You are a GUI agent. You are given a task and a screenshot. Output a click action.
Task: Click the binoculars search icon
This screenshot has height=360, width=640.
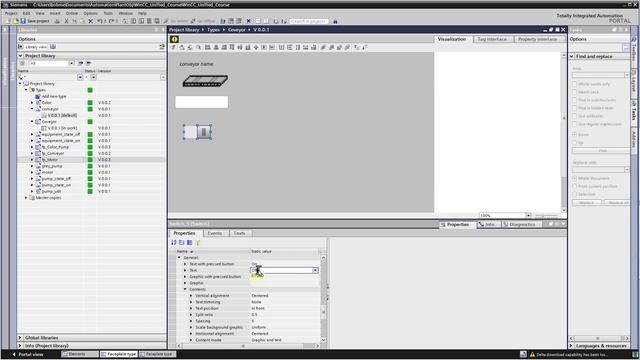click(335, 21)
